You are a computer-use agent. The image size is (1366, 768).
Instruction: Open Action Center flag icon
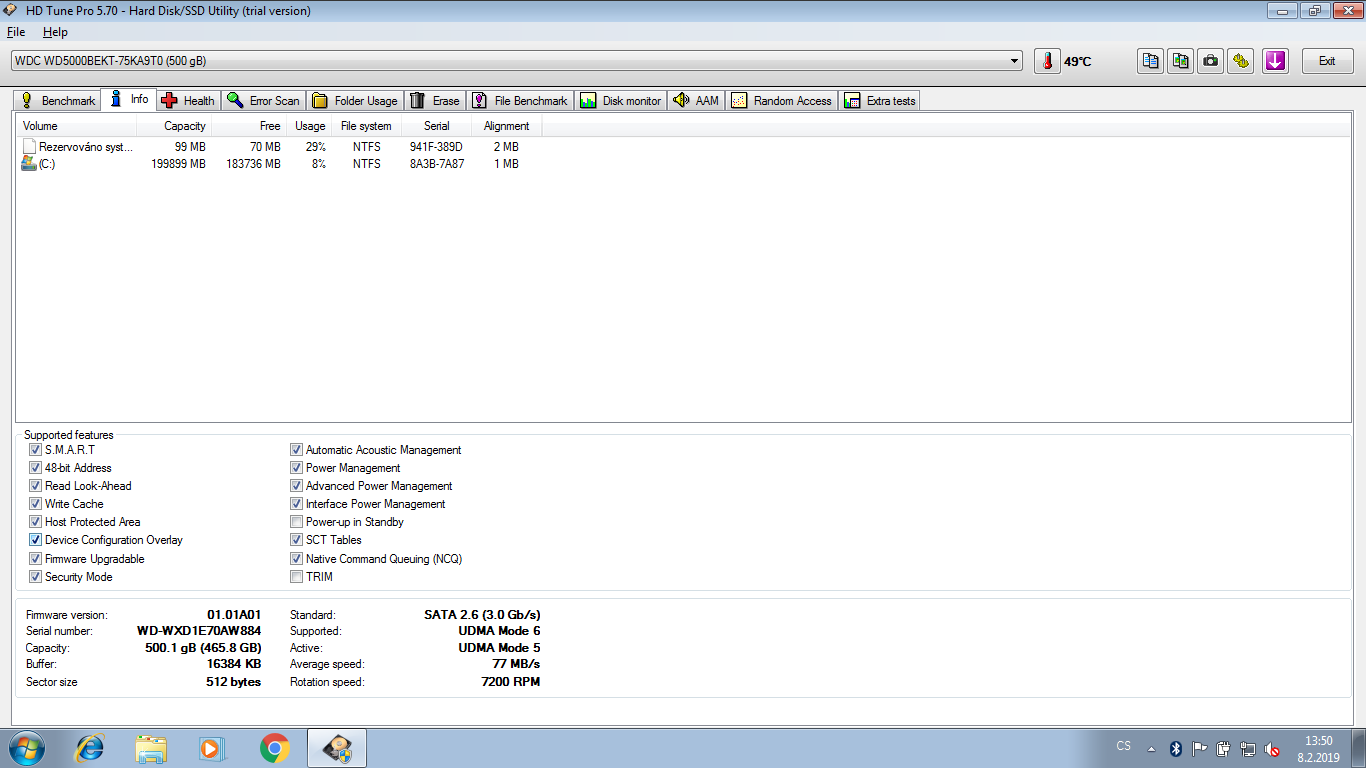click(x=1200, y=748)
